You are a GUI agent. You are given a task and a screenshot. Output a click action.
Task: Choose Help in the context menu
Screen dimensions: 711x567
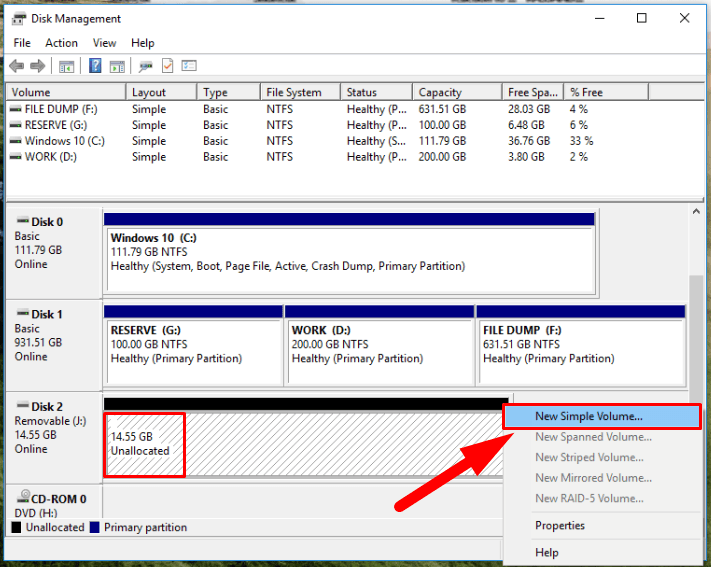point(602,552)
